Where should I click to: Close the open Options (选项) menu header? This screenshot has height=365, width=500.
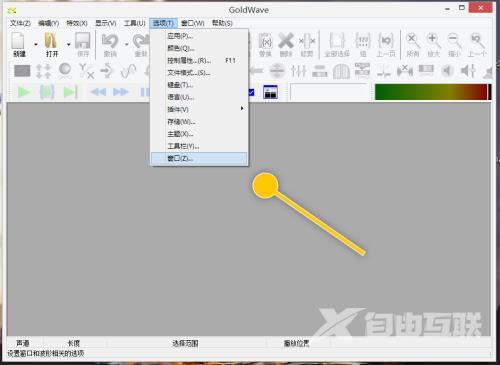point(163,23)
